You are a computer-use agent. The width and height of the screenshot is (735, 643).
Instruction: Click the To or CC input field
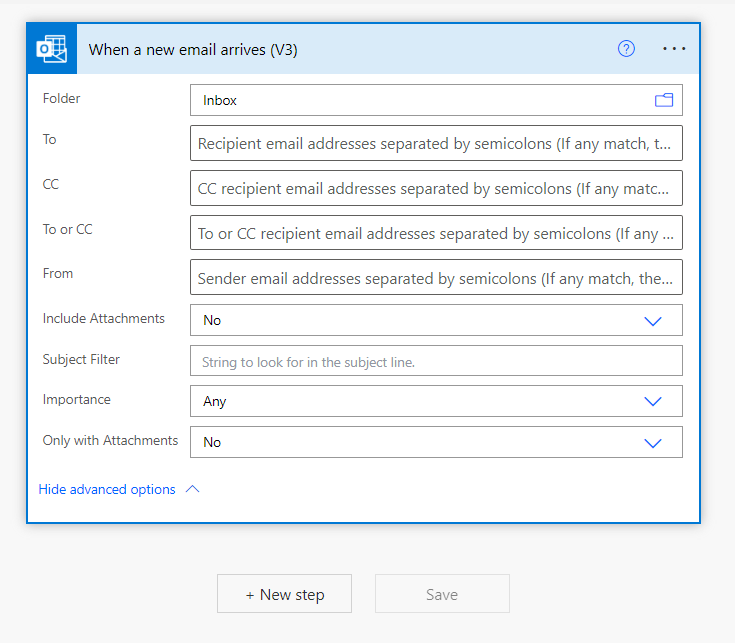point(436,232)
